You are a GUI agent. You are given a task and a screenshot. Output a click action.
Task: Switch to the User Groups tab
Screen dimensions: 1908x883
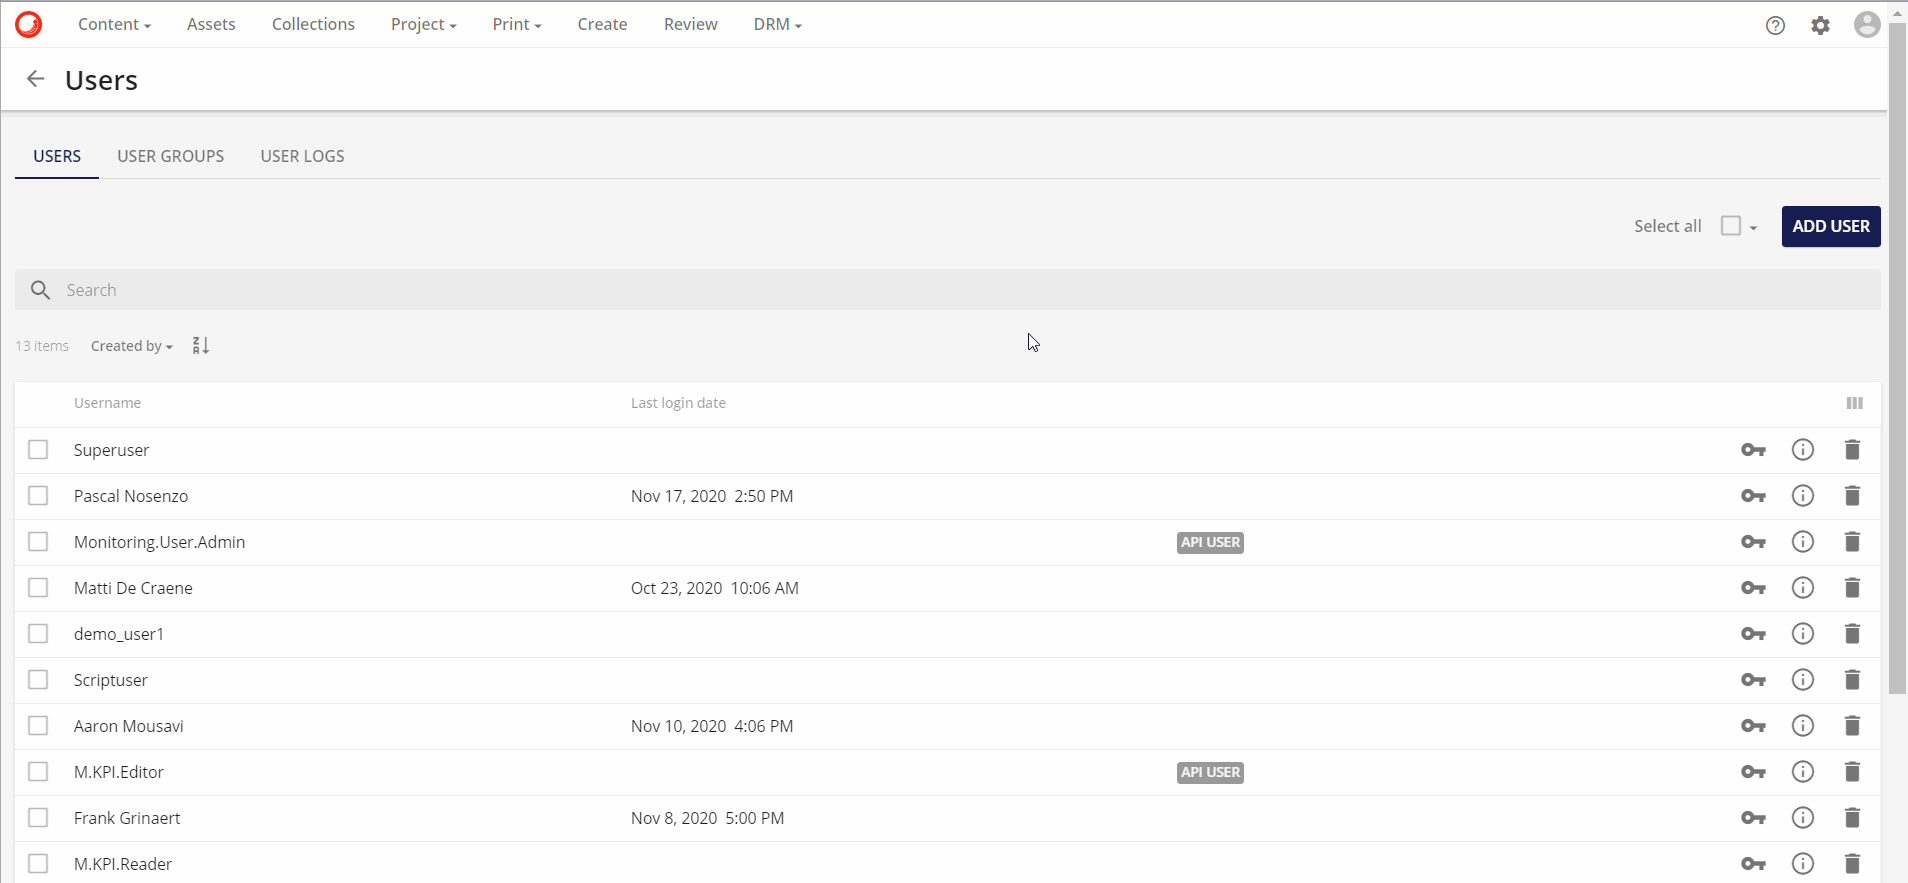pos(171,156)
